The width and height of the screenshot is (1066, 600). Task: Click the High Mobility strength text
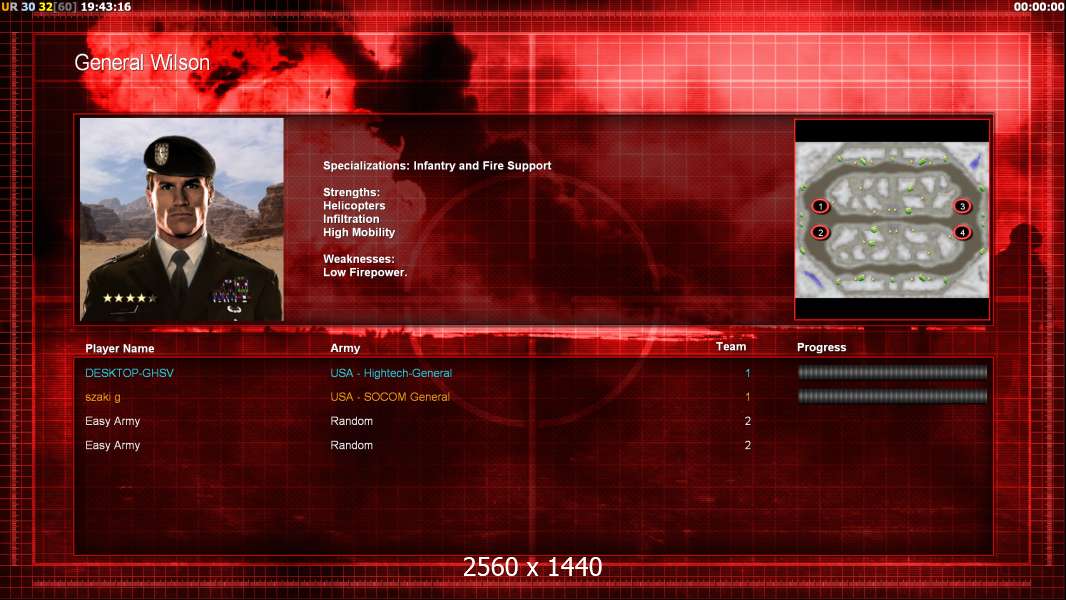[359, 232]
